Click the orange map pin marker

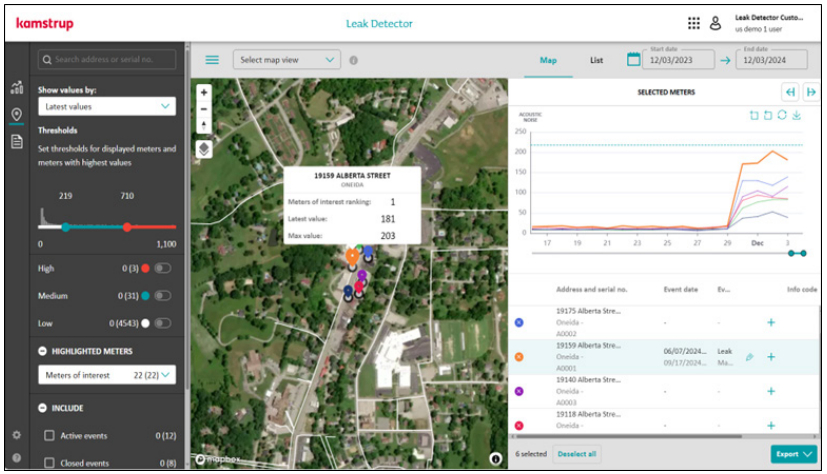pos(352,257)
